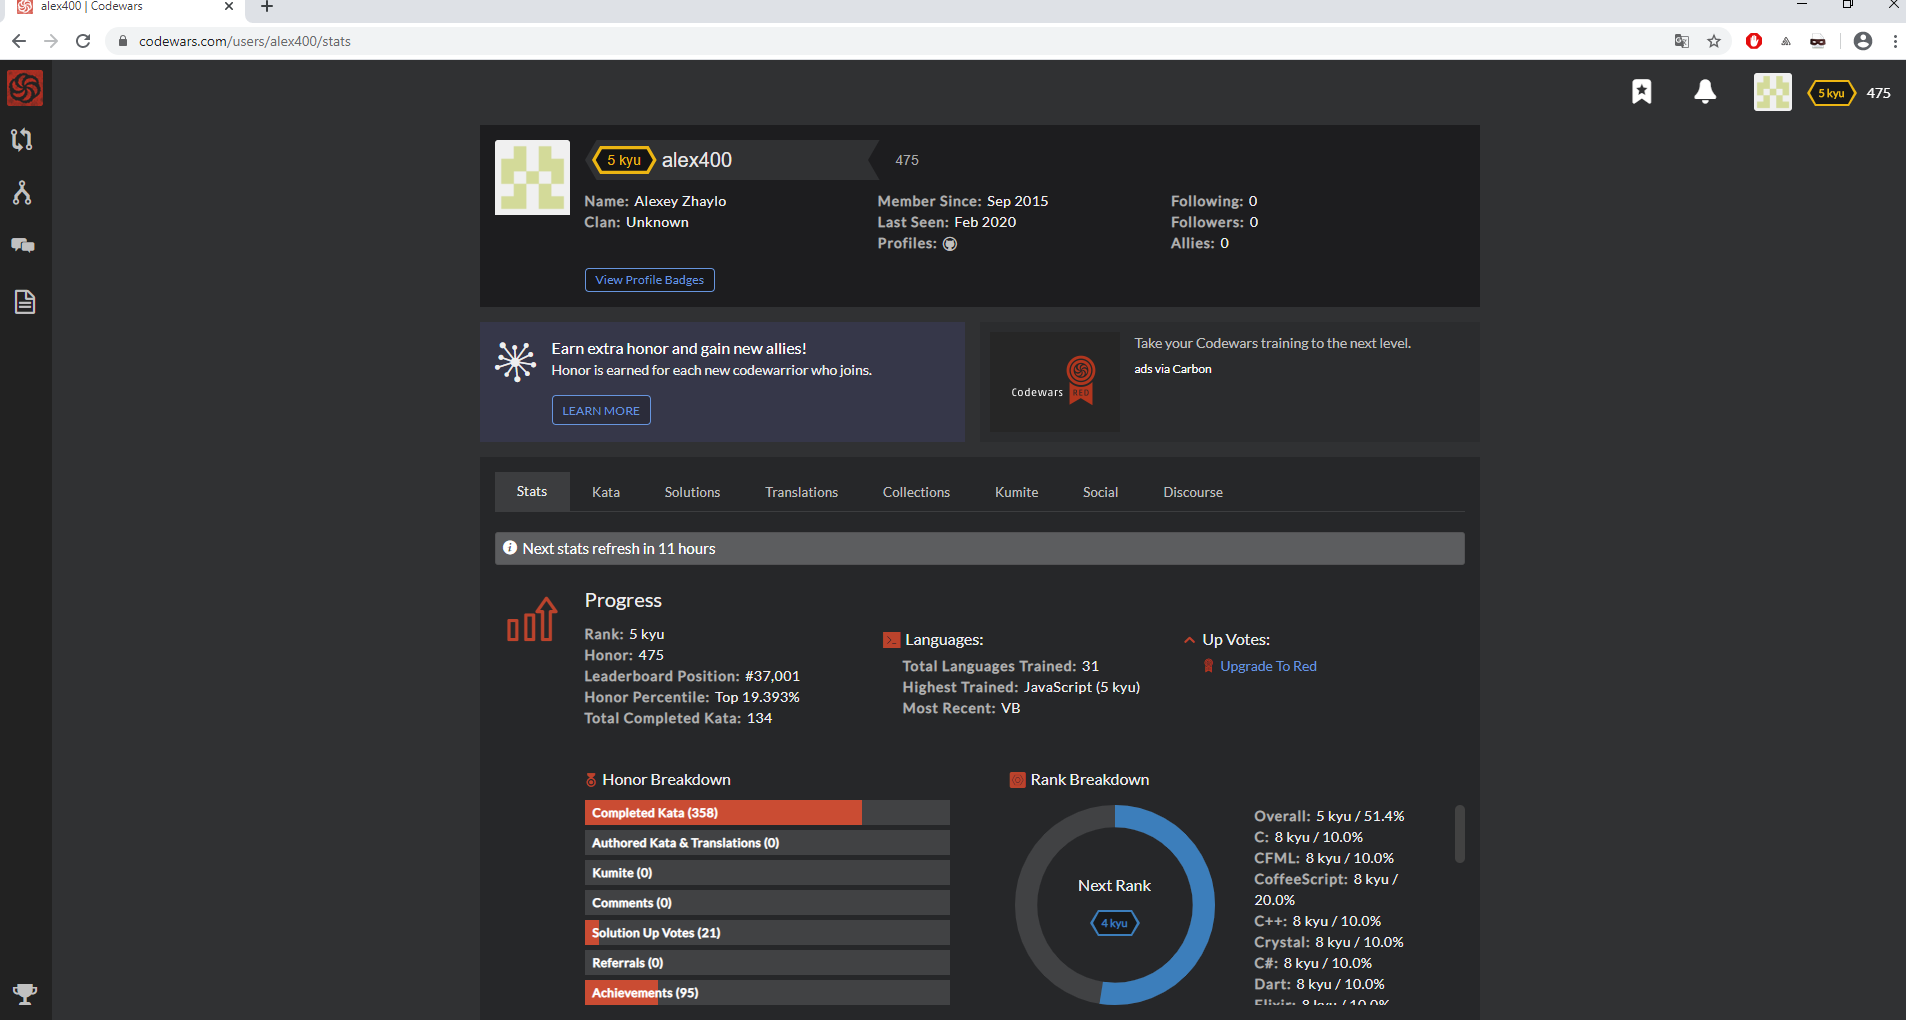Open the docs page icon in sidebar

[25, 302]
